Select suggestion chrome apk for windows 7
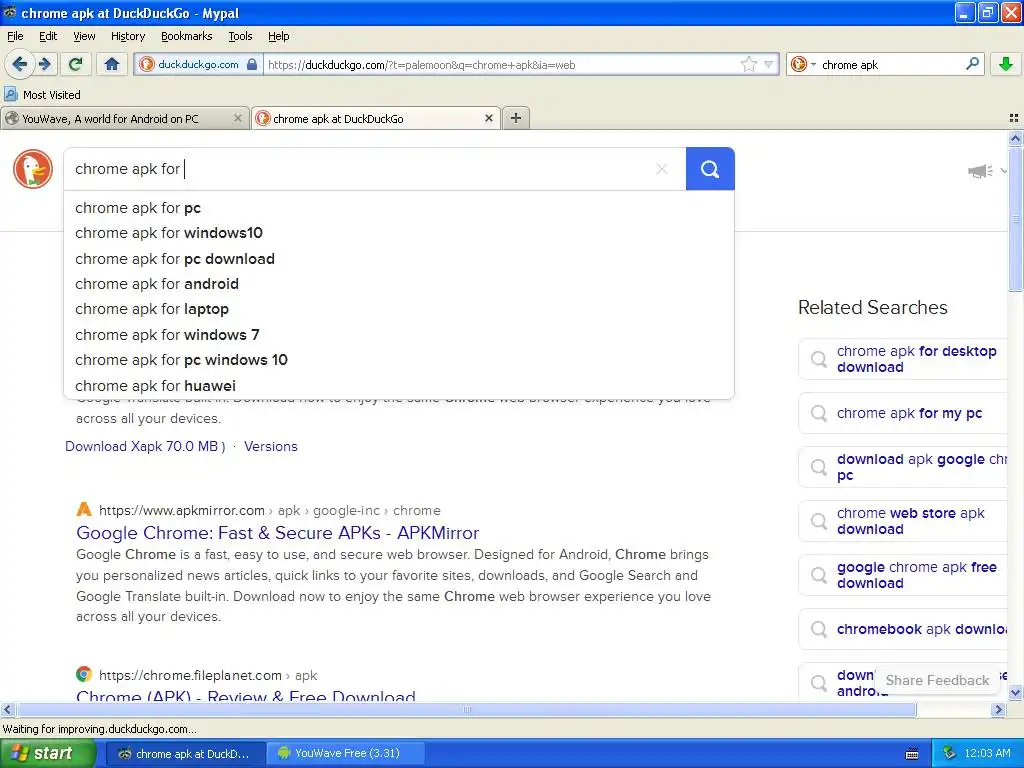The height and width of the screenshot is (768, 1024). [x=398, y=334]
